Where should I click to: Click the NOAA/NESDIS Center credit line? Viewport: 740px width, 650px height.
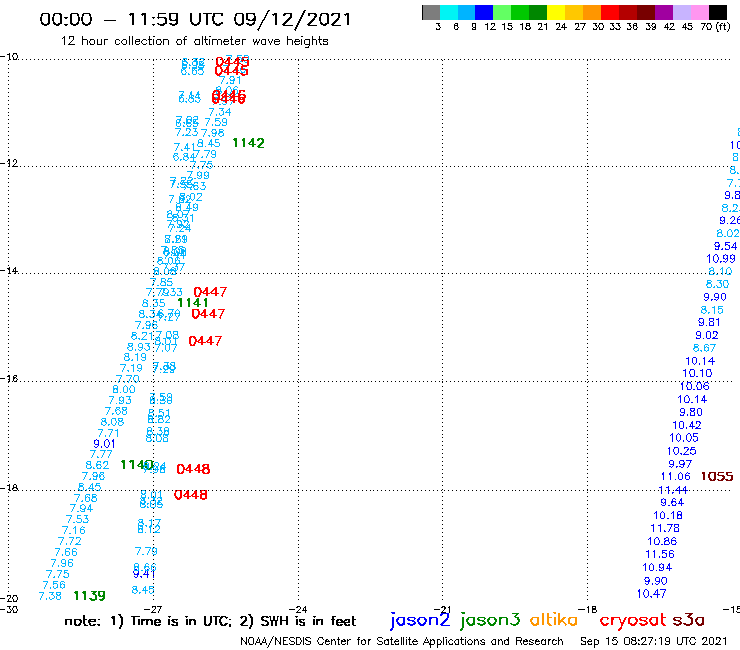point(402,641)
